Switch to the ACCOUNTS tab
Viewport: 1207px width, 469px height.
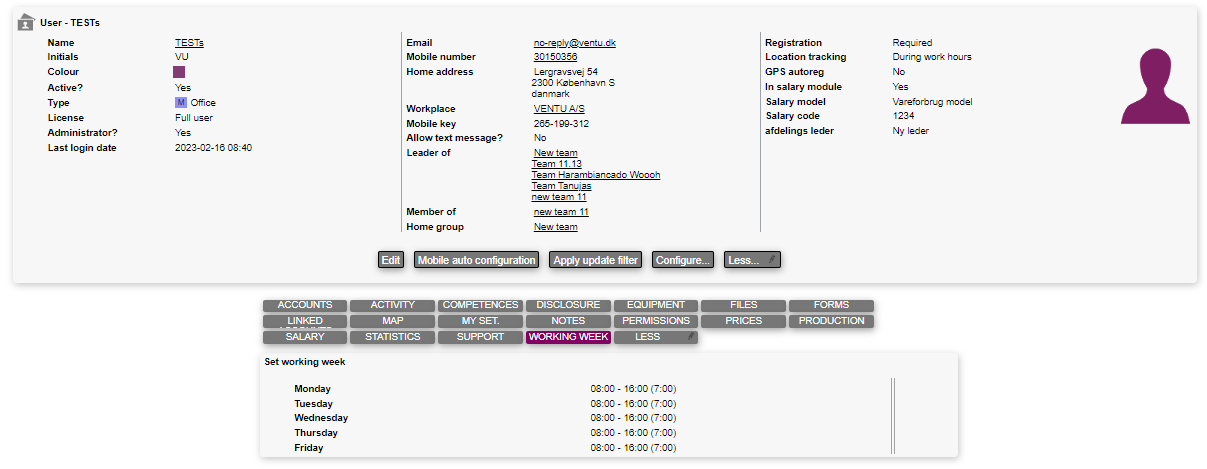click(x=305, y=305)
